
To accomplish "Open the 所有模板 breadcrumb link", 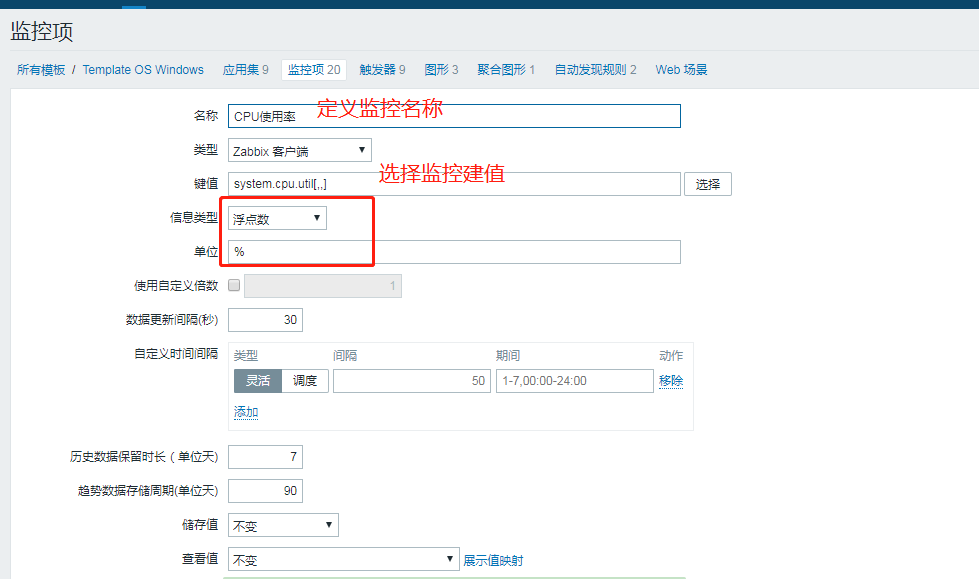I will [41, 70].
